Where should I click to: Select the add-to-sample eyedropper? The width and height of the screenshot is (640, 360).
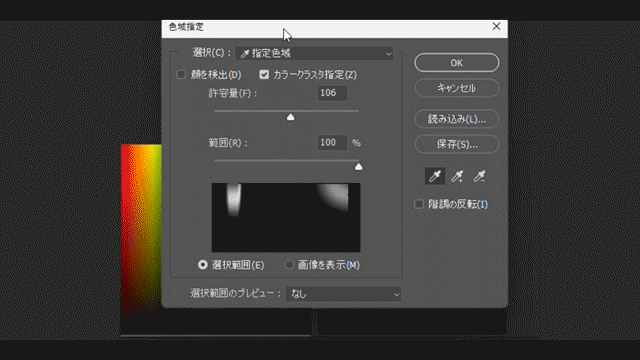pyautogui.click(x=457, y=176)
